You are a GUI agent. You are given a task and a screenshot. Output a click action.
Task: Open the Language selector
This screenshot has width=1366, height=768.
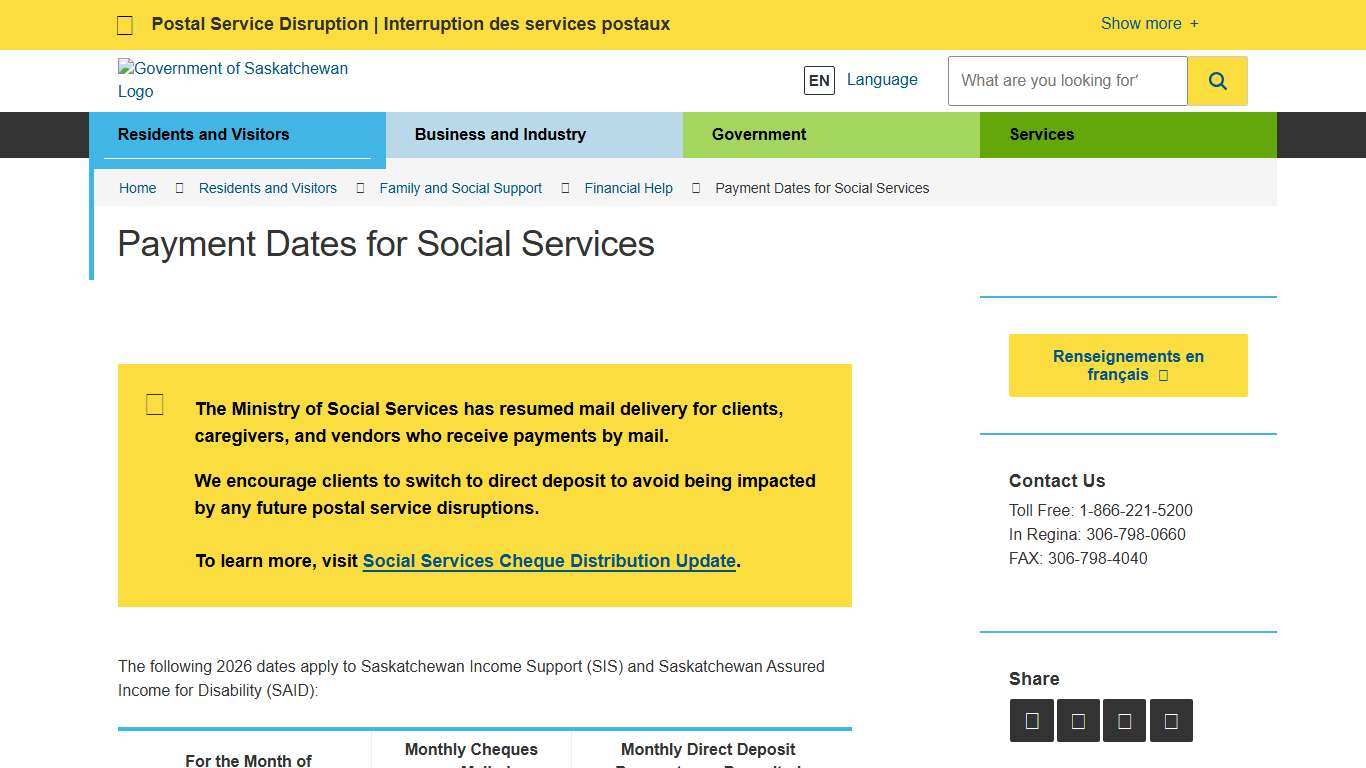(x=881, y=79)
